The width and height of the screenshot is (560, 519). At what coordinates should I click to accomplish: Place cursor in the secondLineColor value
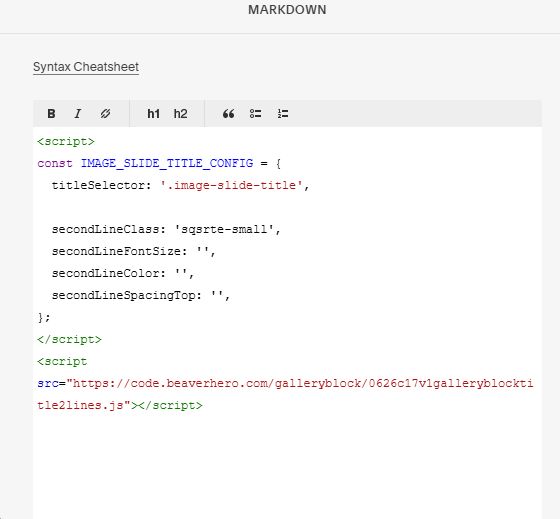181,274
